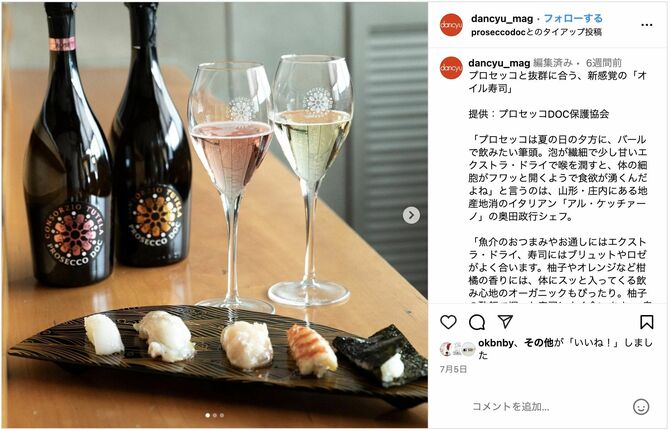Open dancyu_mag username in header
The image size is (670, 431).
click(502, 19)
